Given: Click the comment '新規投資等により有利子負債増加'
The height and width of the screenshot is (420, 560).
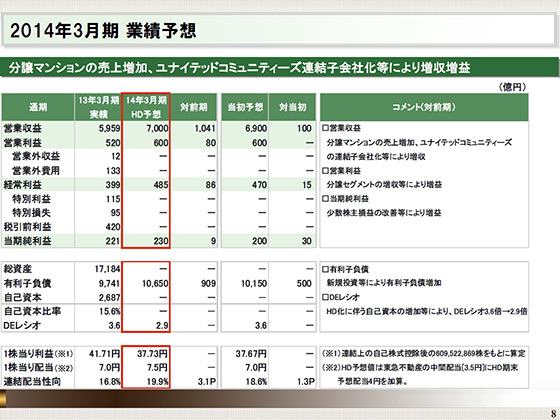Looking at the screenshot, I should coord(384,283).
